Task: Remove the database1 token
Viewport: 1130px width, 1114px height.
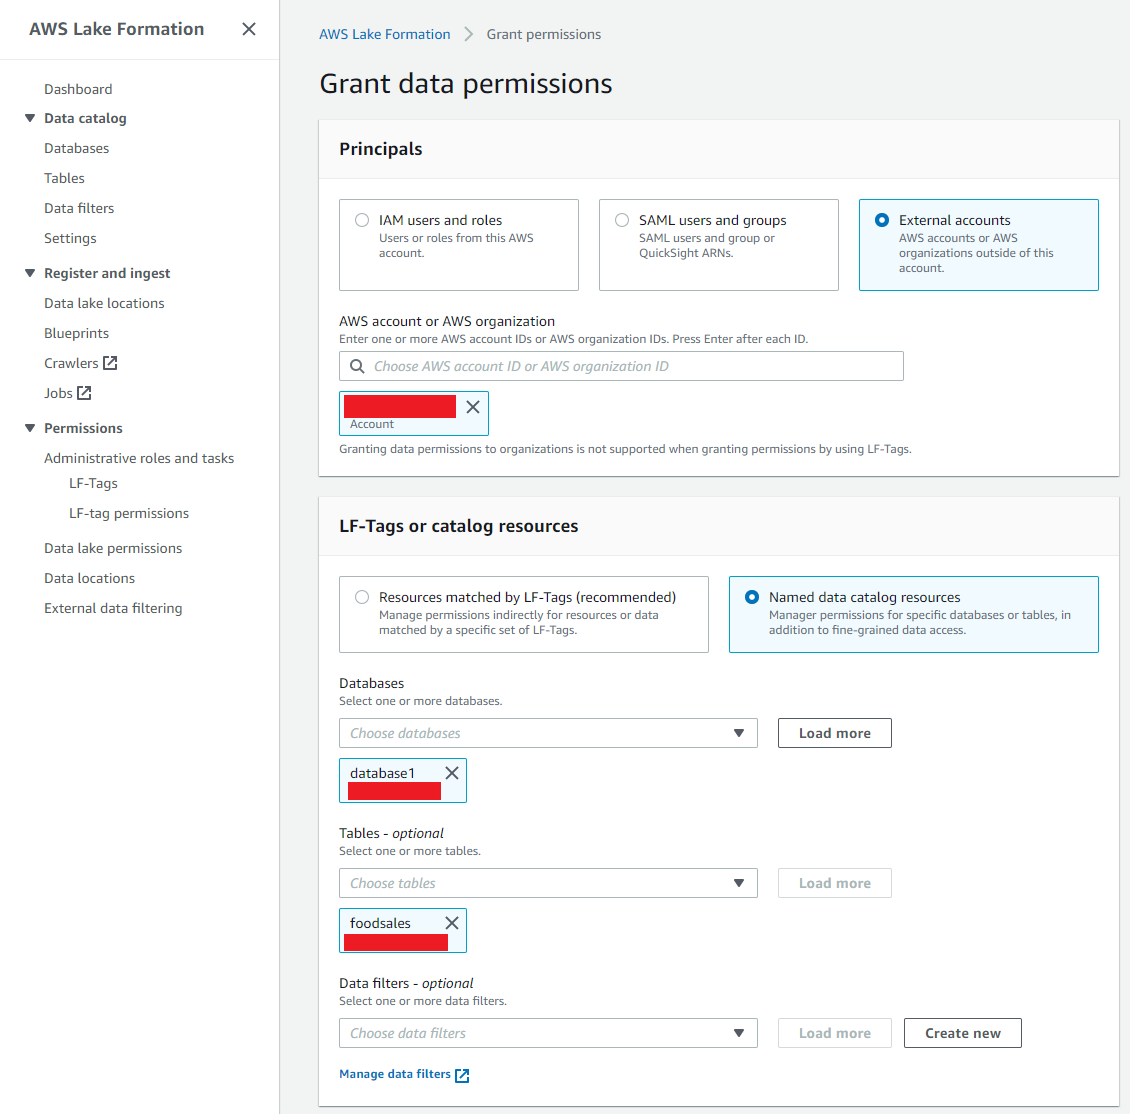Action: click(x=452, y=773)
